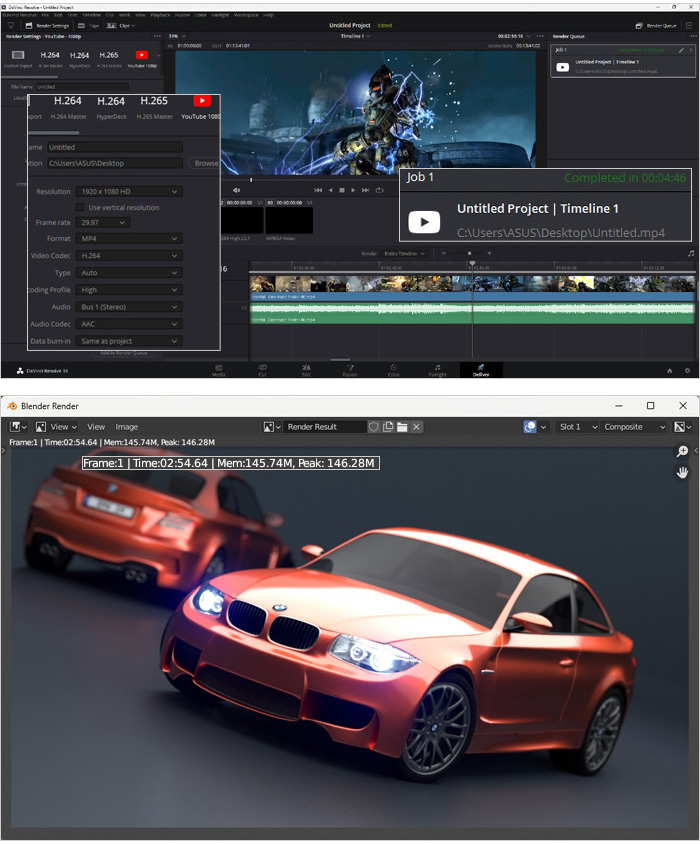The width and height of the screenshot is (700, 844).
Task: Select the blue video clip on timeline
Action: [472, 287]
